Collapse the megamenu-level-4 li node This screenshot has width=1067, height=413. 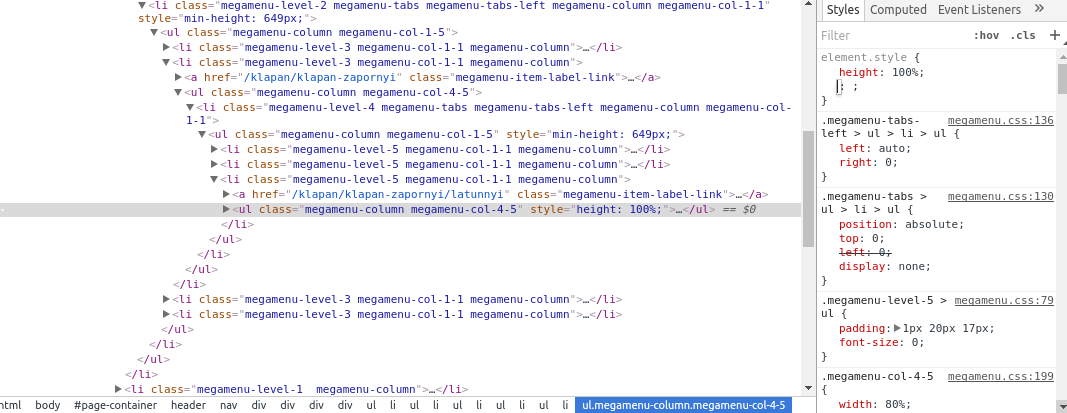191,108
